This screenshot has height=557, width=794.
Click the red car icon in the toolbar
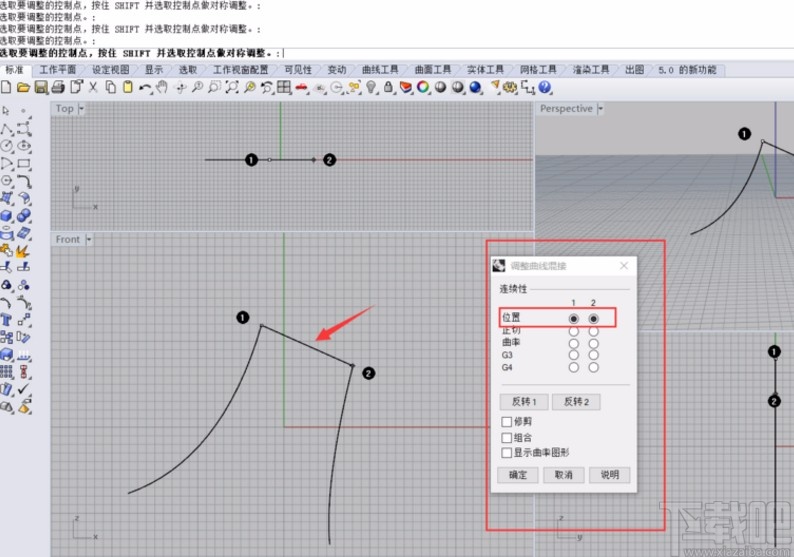coord(302,88)
